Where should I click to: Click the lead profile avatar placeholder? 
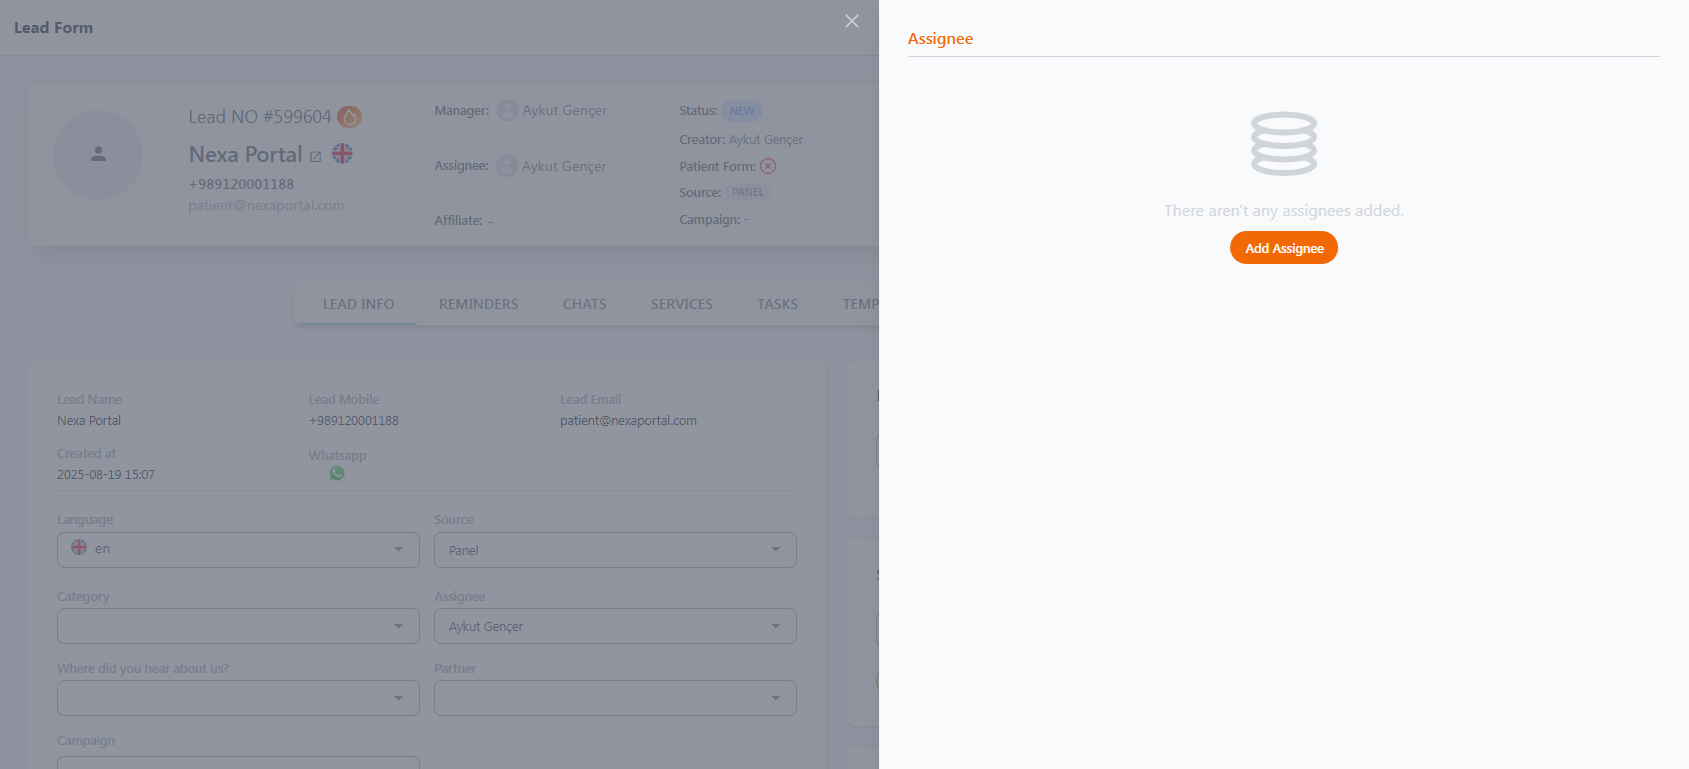[98, 154]
